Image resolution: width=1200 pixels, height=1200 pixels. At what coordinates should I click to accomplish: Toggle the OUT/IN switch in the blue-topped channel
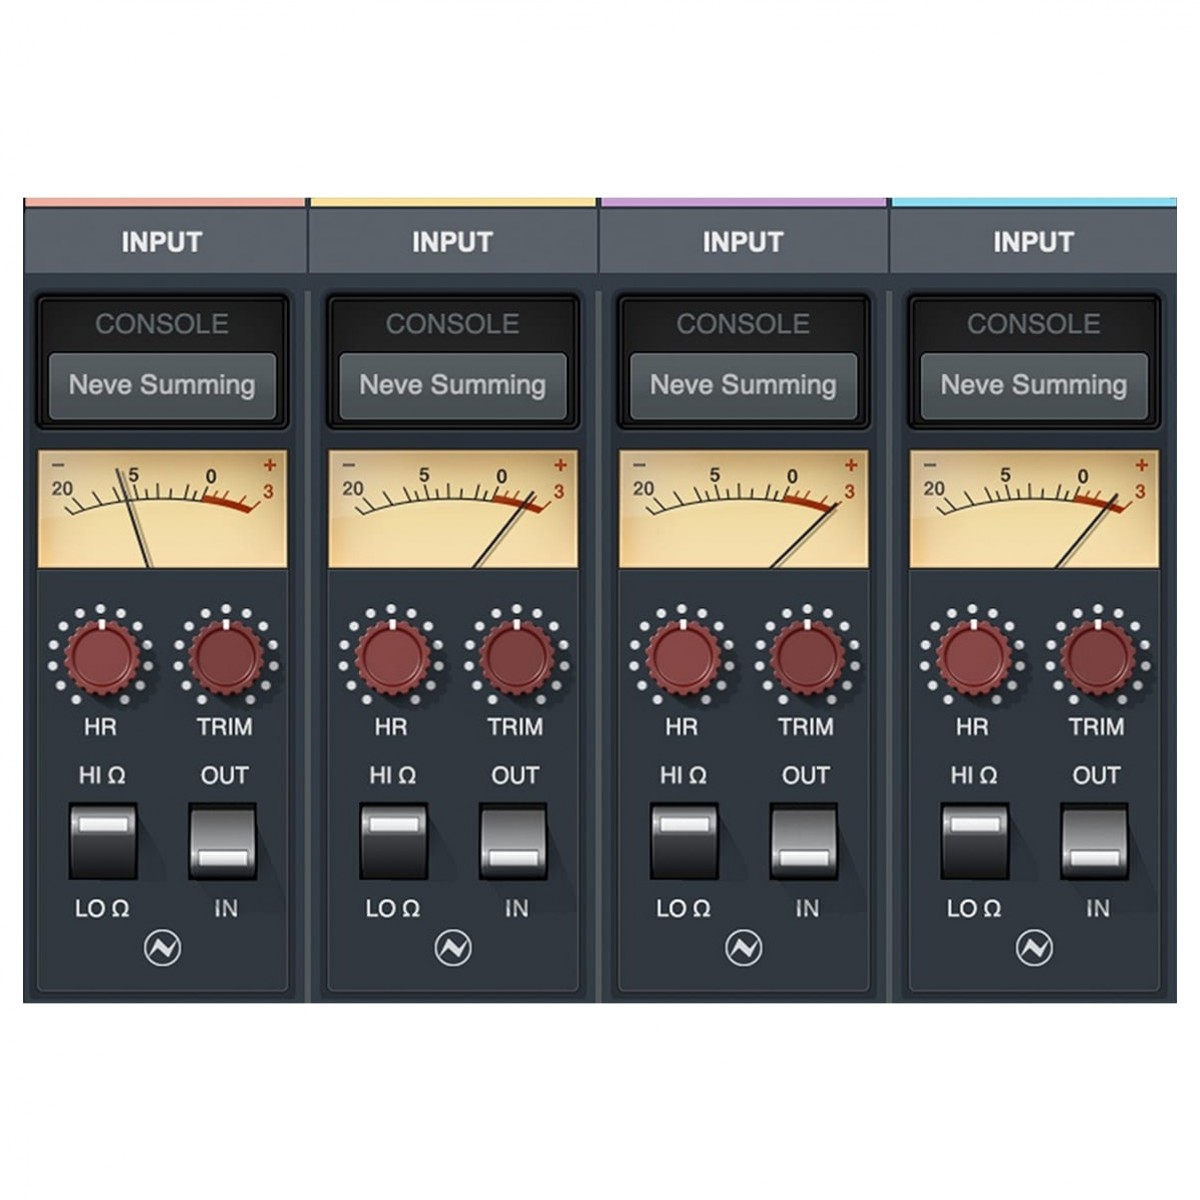[x=1095, y=842]
